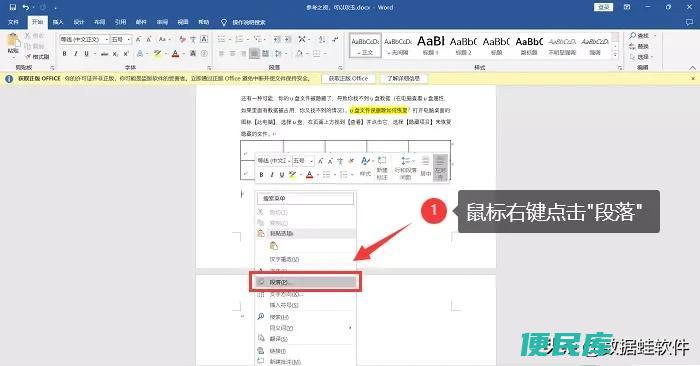
Task: Click the lightbulb Tell Me search icon
Action: coord(224,22)
